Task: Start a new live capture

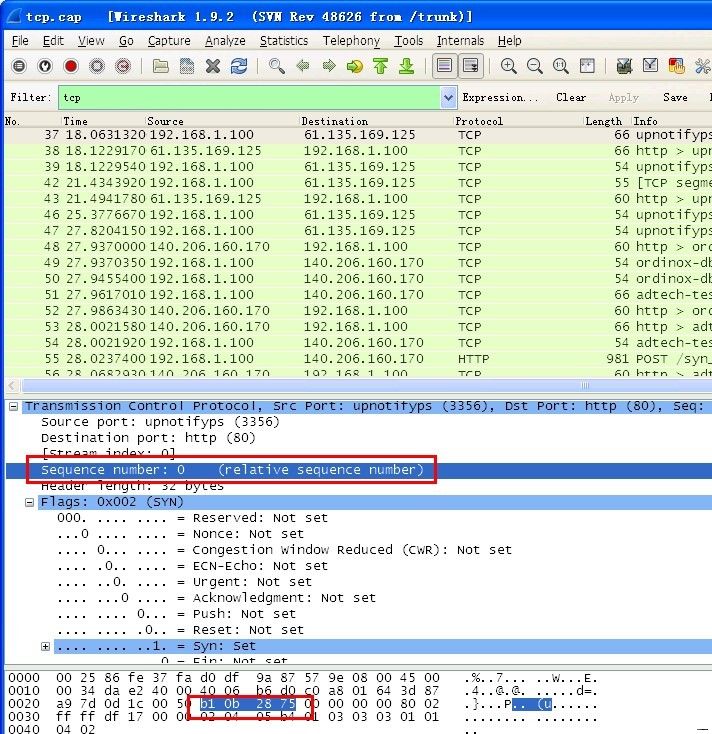Action: (71, 66)
